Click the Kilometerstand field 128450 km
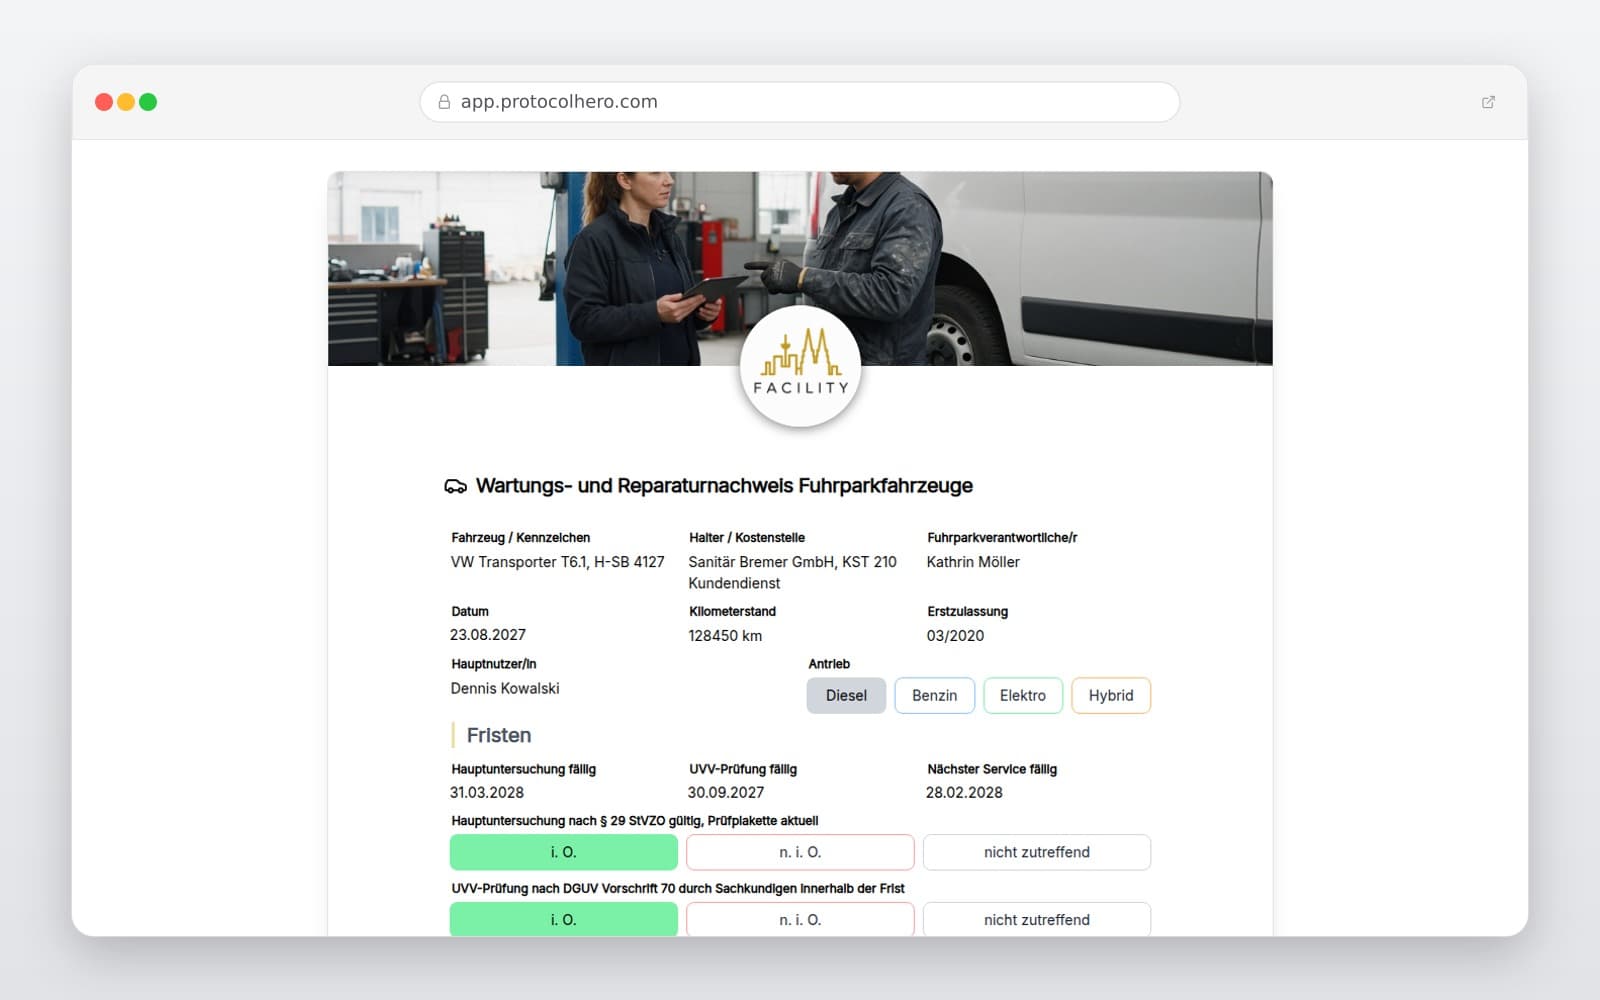 [x=725, y=636]
